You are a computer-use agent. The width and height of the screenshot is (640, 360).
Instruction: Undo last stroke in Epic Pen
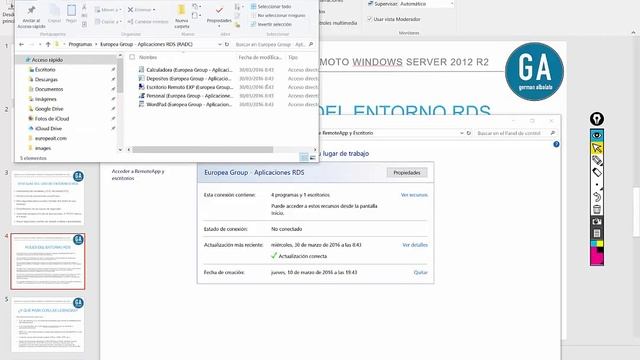(x=597, y=197)
